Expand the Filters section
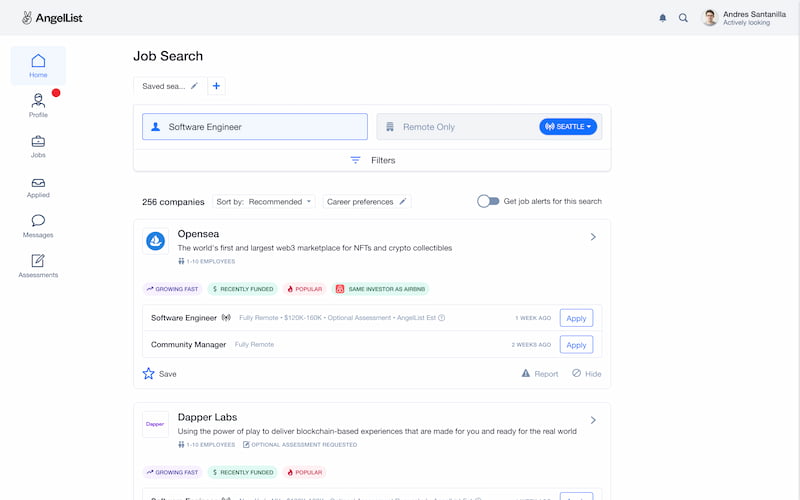 (372, 160)
